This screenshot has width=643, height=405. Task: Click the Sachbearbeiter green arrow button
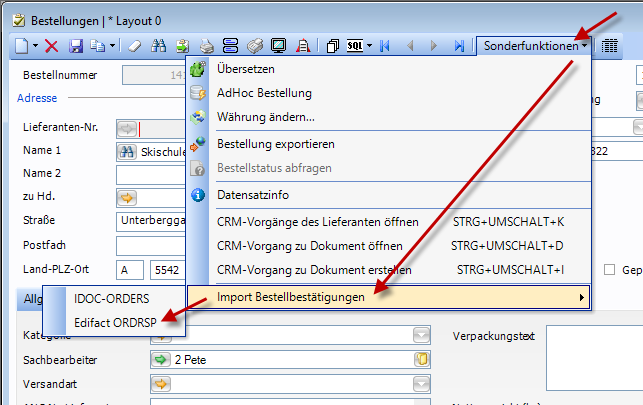coord(160,359)
